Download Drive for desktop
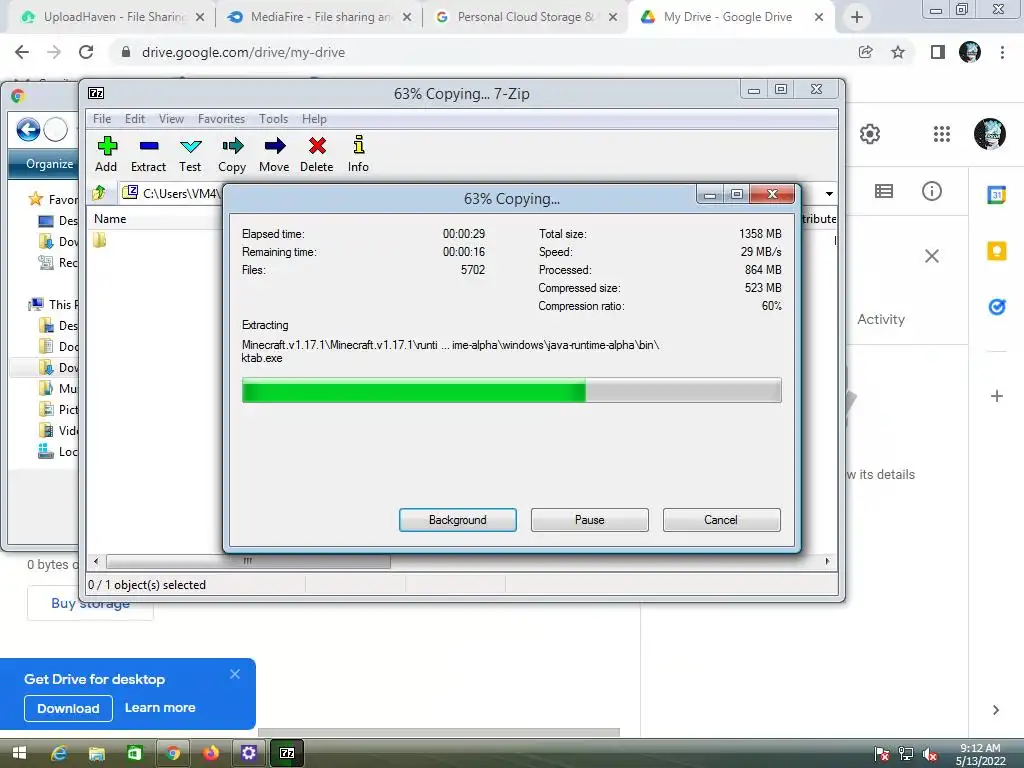 click(68, 709)
